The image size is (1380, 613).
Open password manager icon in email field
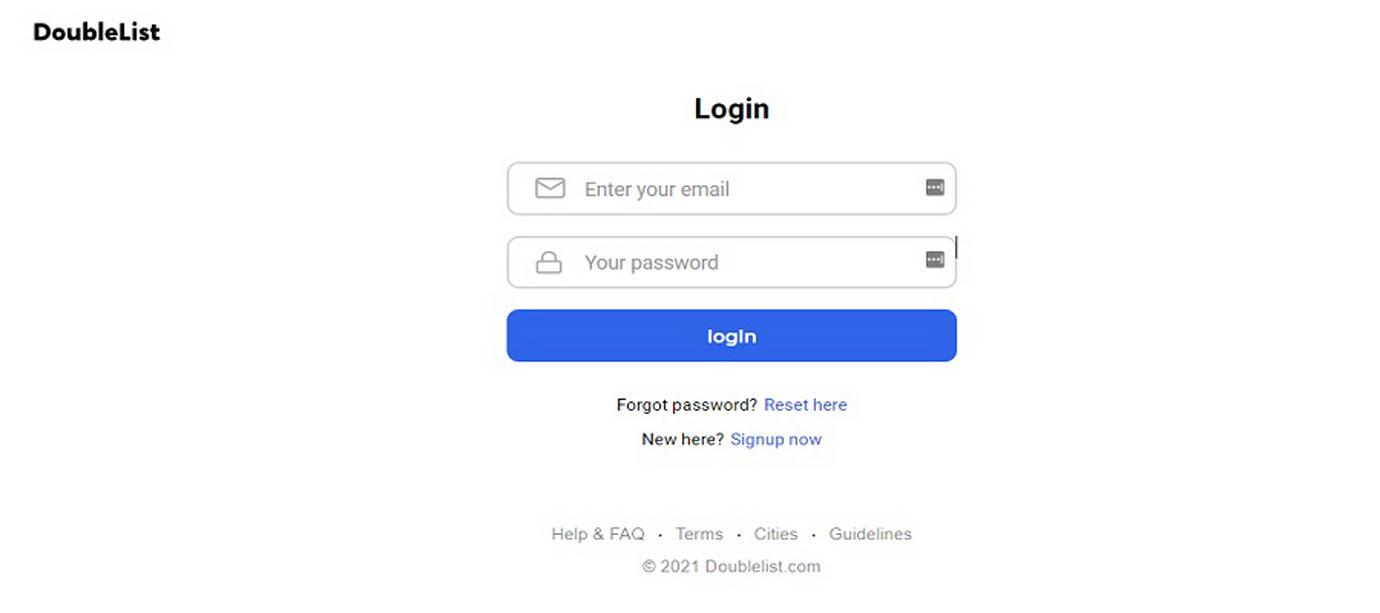point(935,187)
